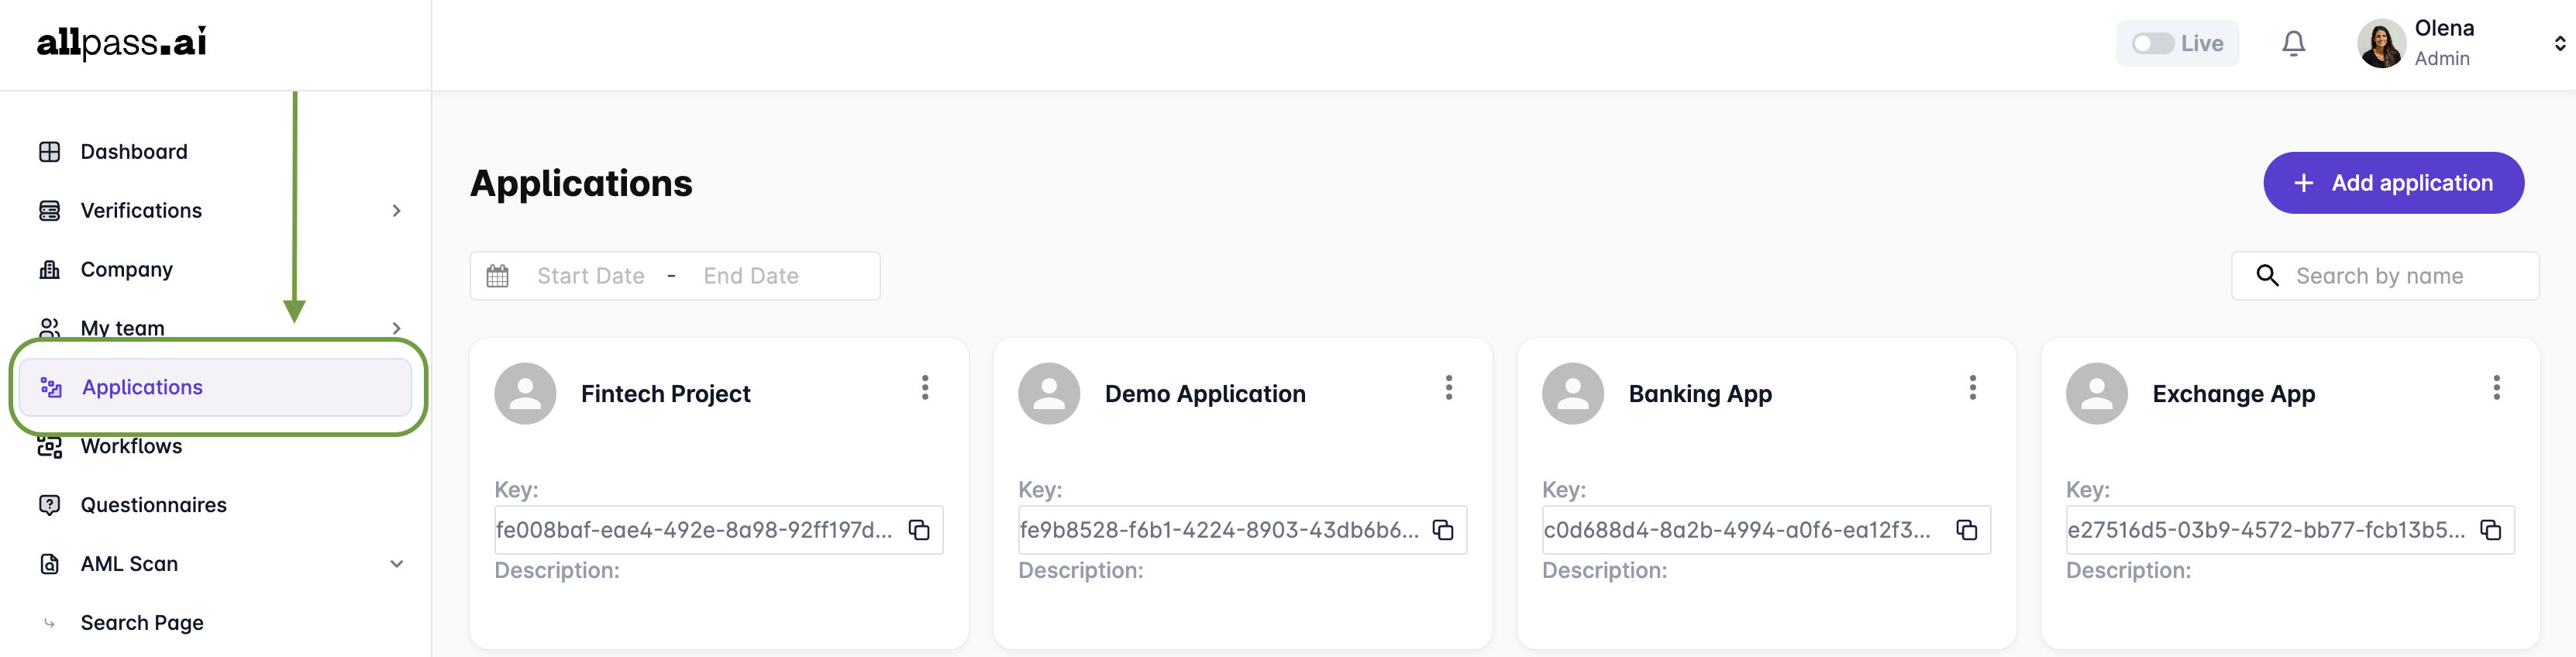This screenshot has width=2576, height=657.
Task: Copy the Exchange App key
Action: 2490,530
